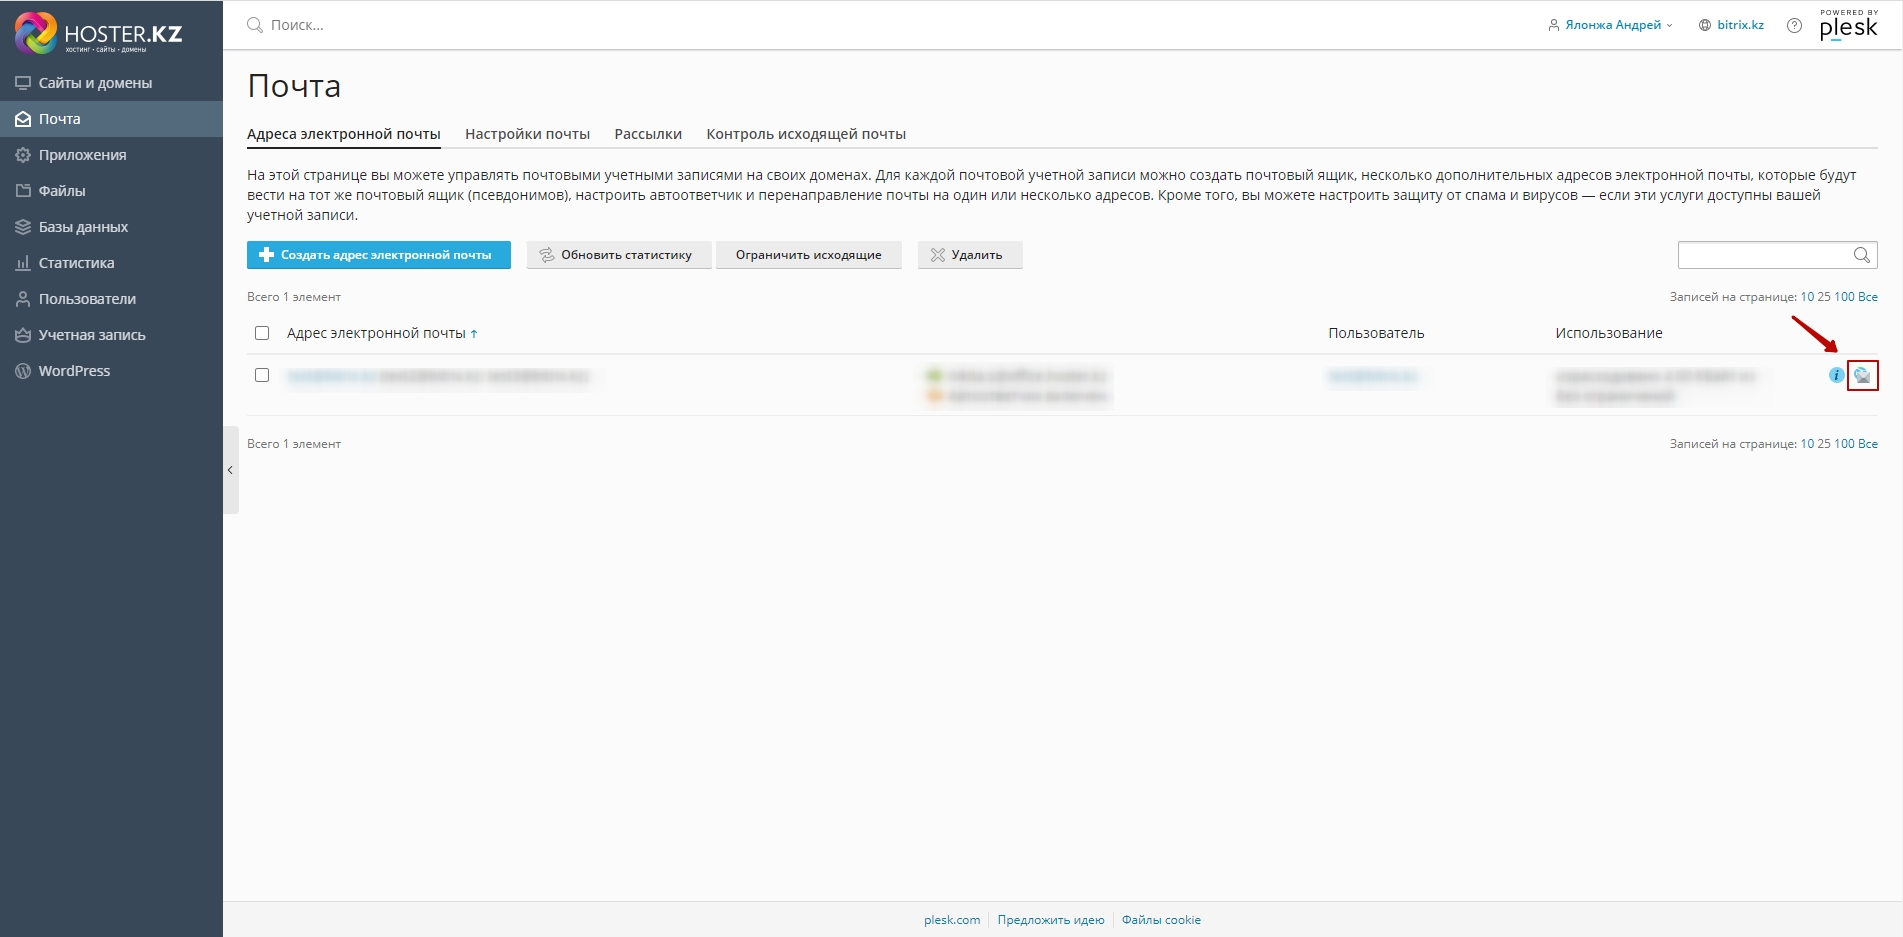Open Статистика in sidebar
The width and height of the screenshot is (1903, 937).
pyautogui.click(x=111, y=263)
